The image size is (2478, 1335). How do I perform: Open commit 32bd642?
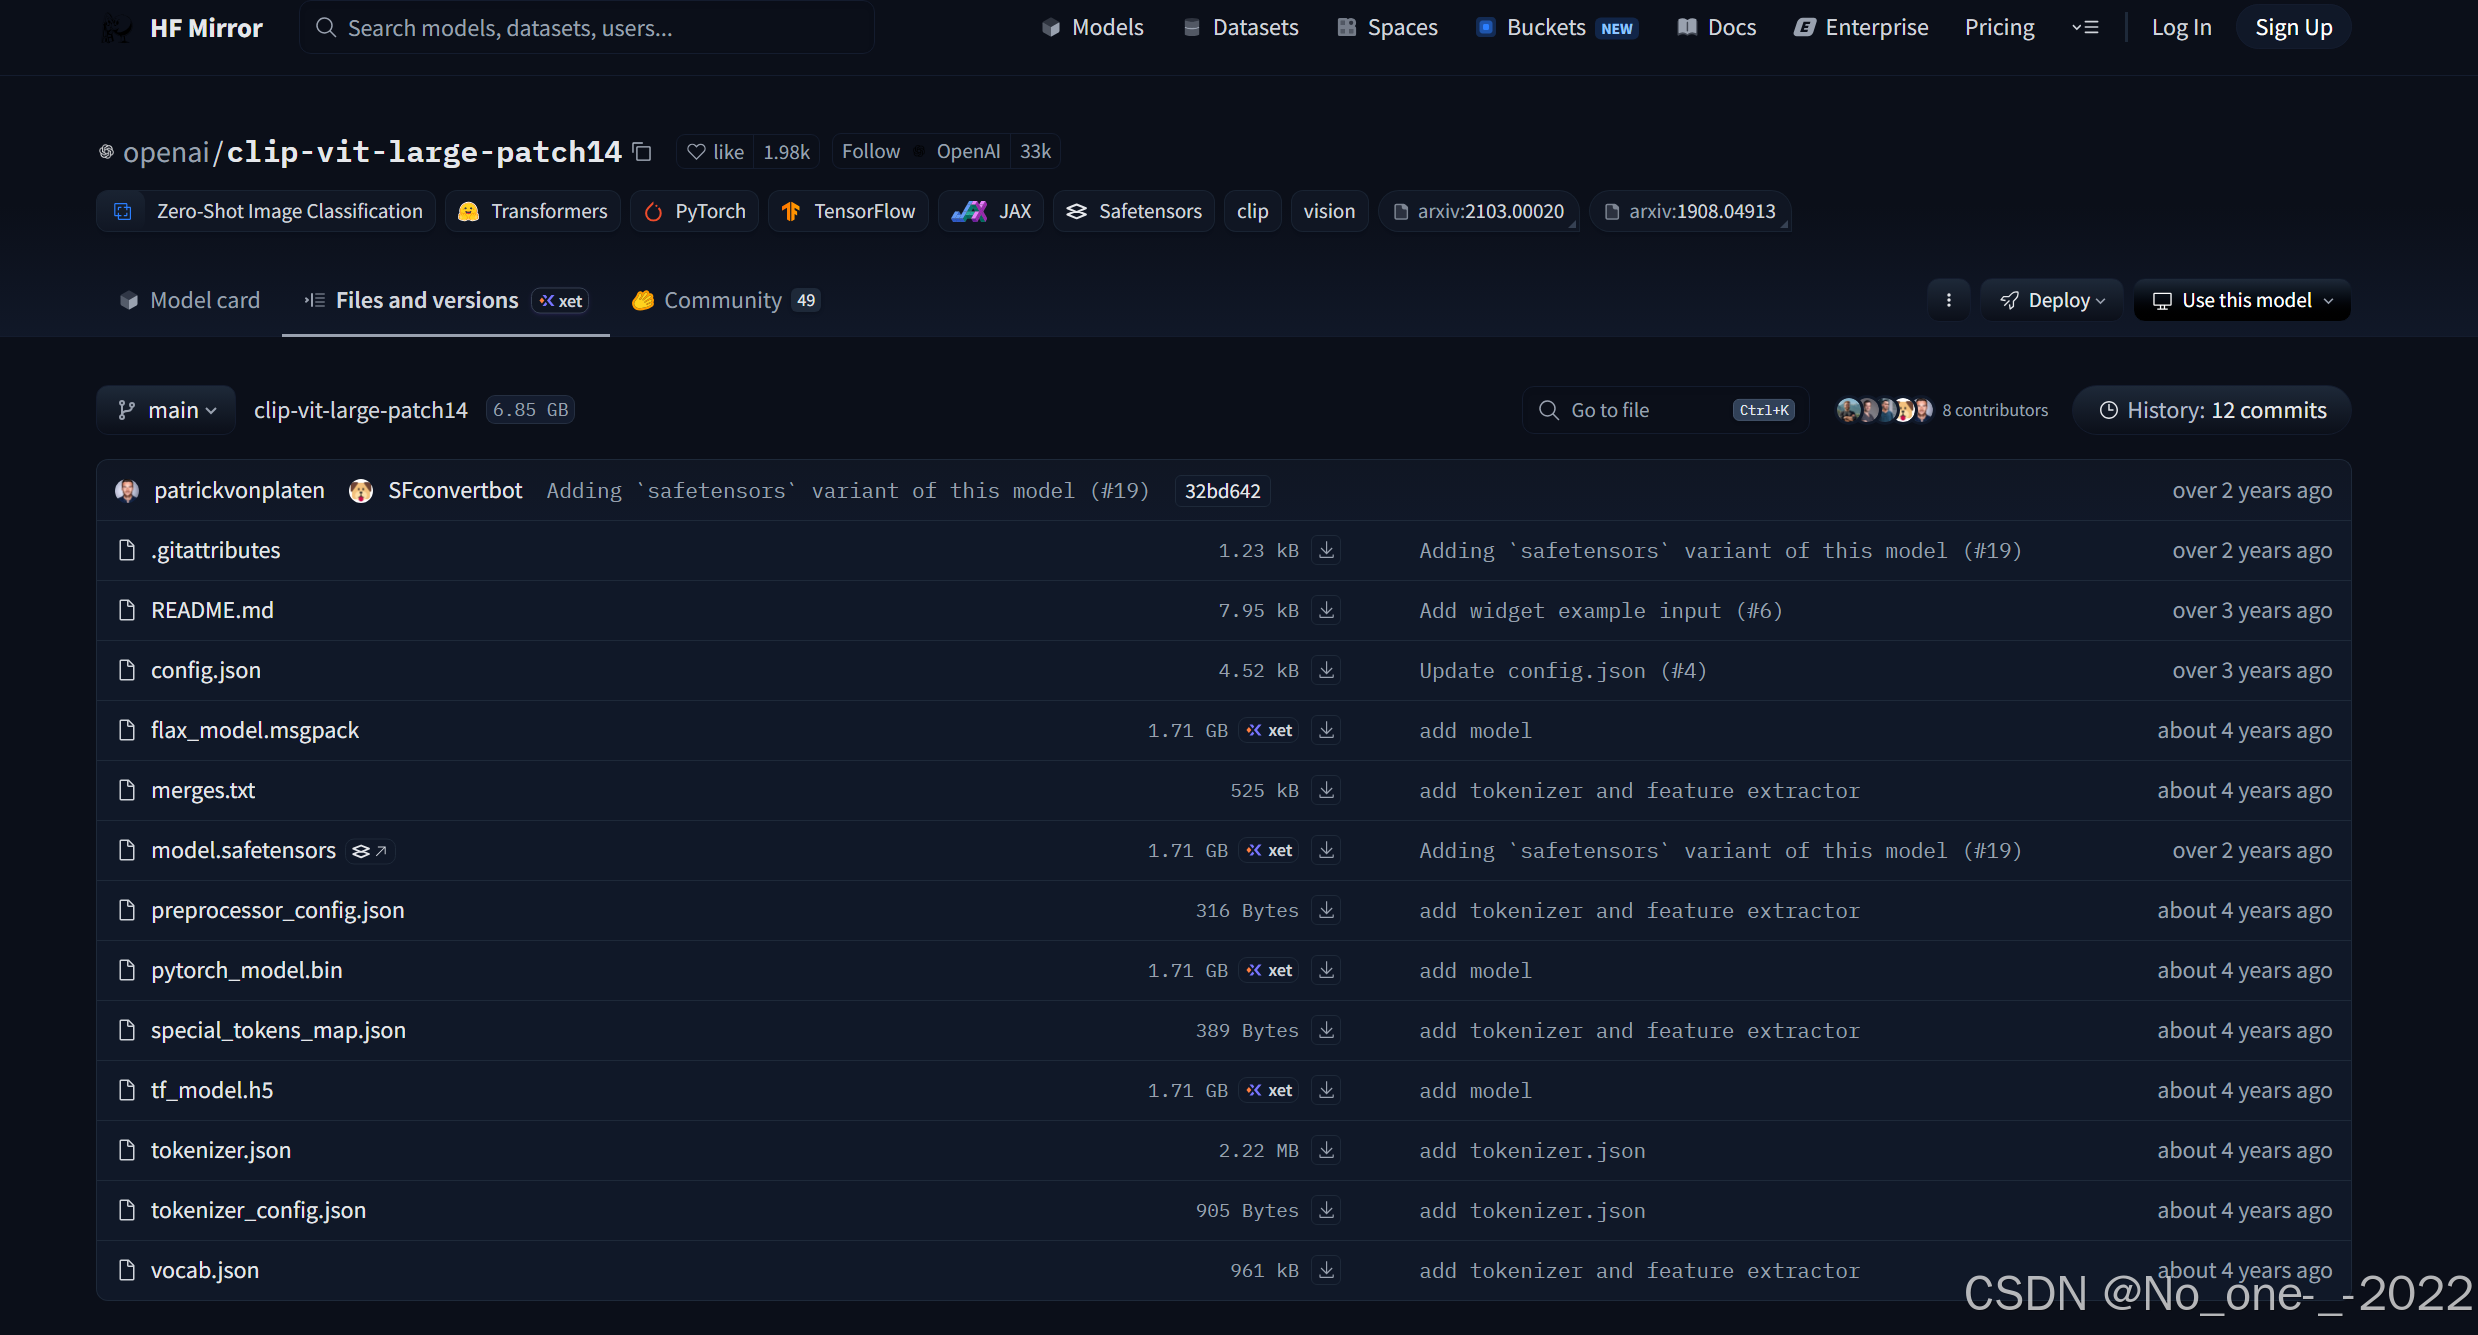point(1222,491)
